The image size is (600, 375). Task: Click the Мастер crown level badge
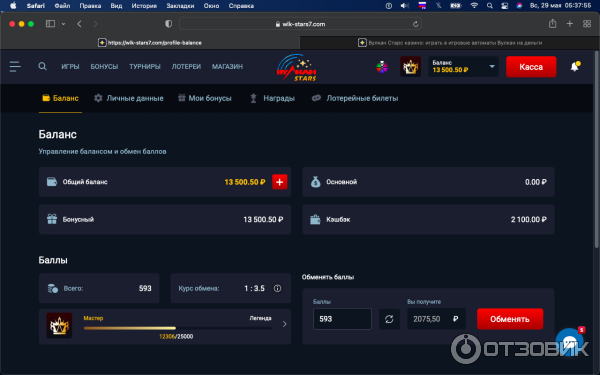point(59,325)
